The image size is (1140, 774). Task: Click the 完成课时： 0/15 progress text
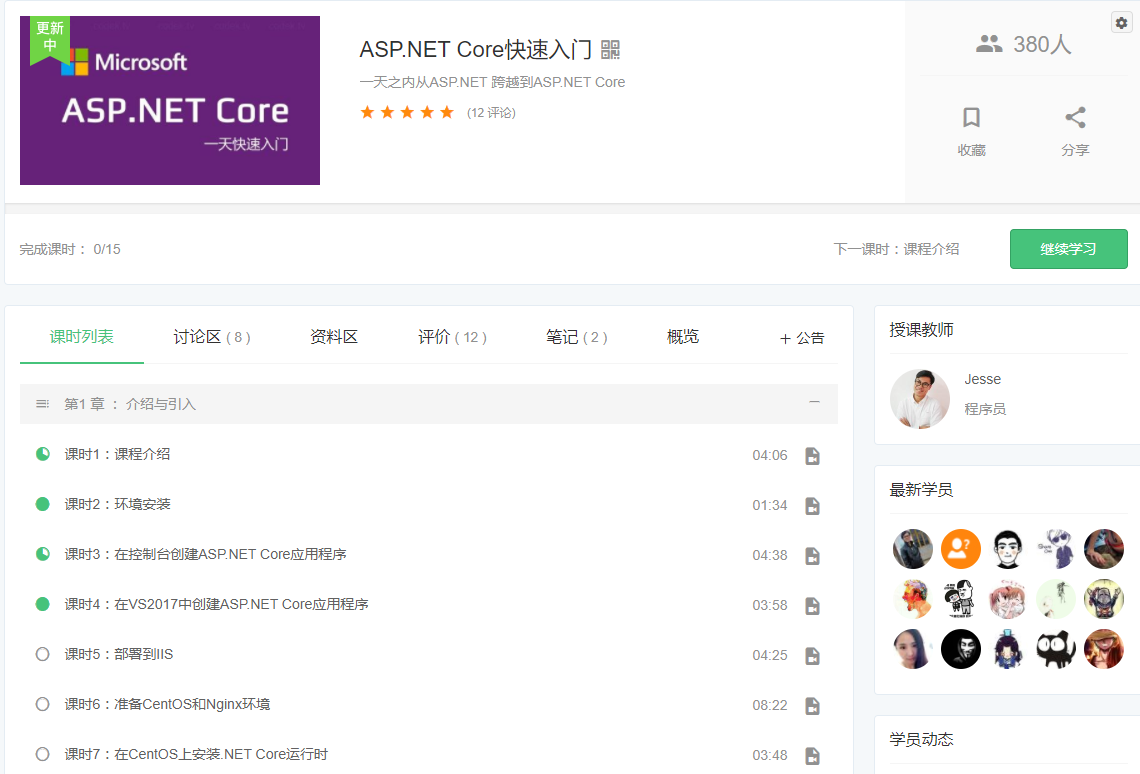point(70,249)
